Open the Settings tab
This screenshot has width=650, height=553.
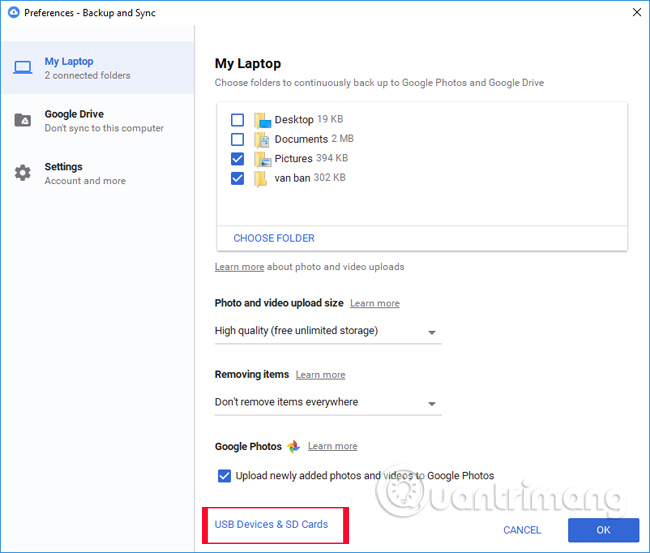[98, 173]
